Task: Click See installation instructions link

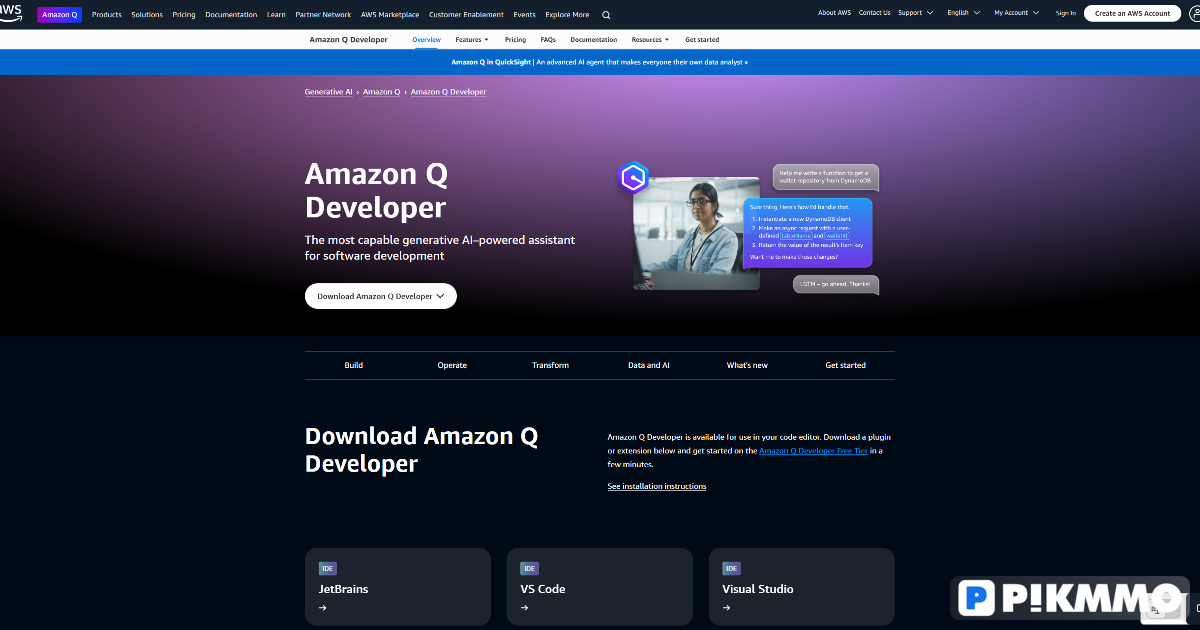Action: (657, 486)
